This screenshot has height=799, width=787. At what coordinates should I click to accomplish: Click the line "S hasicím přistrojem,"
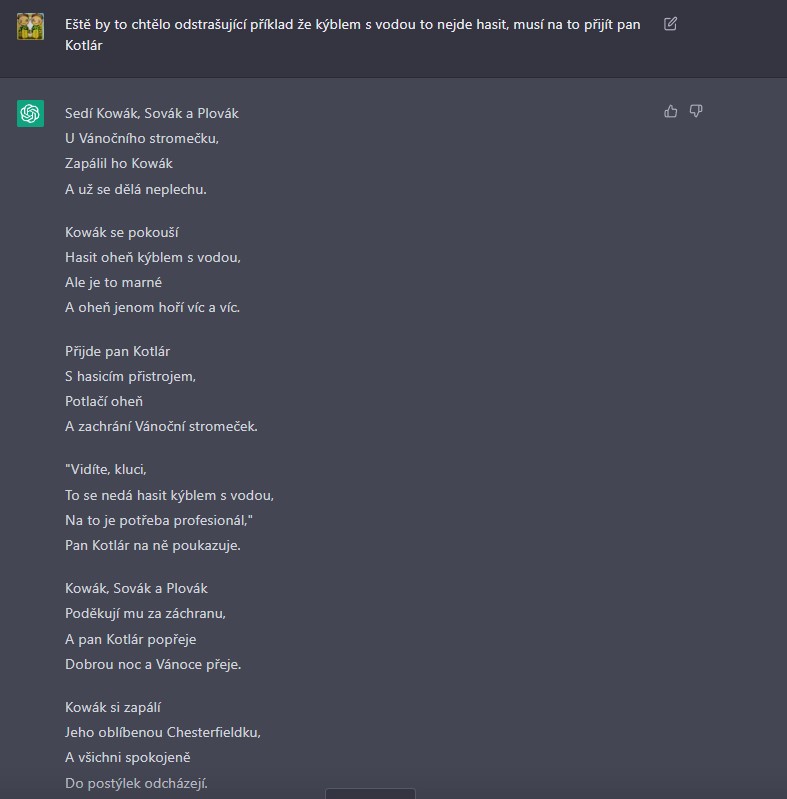pos(130,376)
